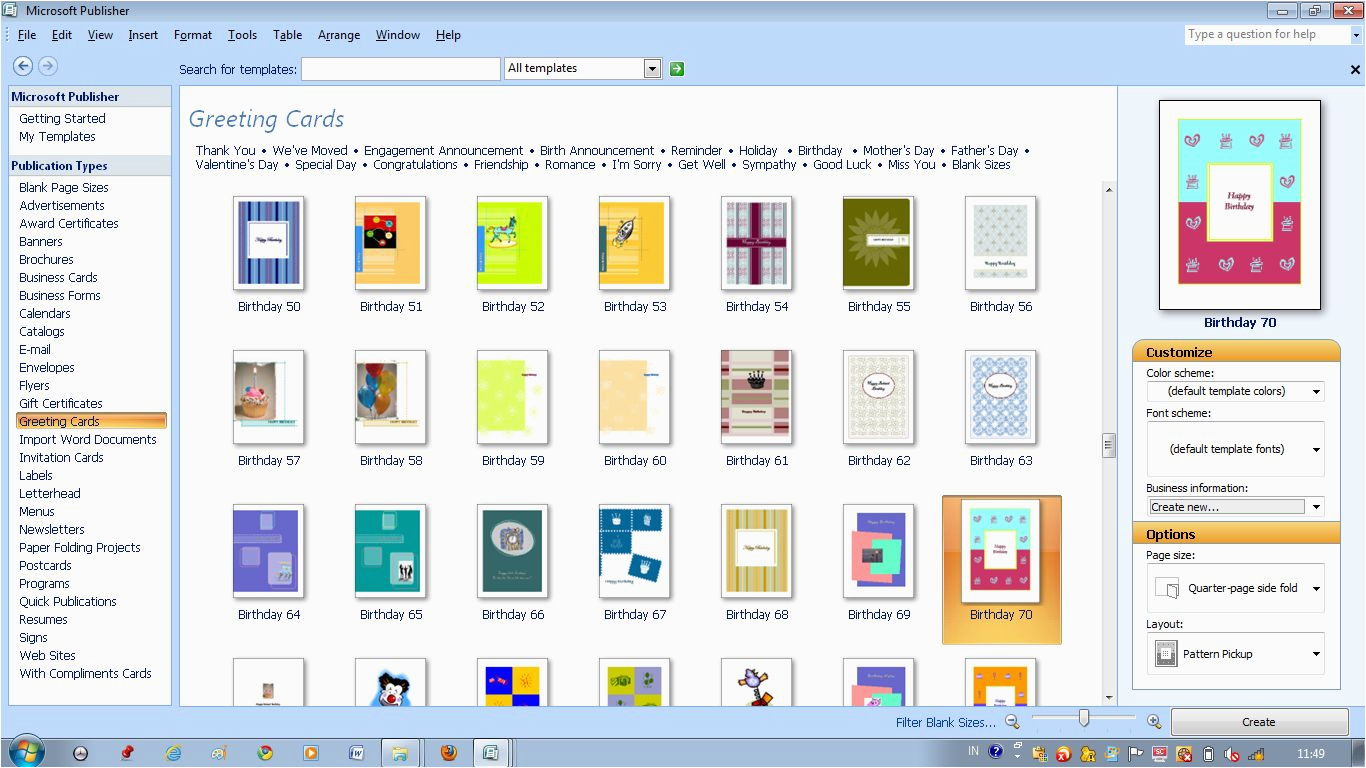This screenshot has width=1366, height=768.
Task: Open the Page size dropdown
Action: point(1316,589)
